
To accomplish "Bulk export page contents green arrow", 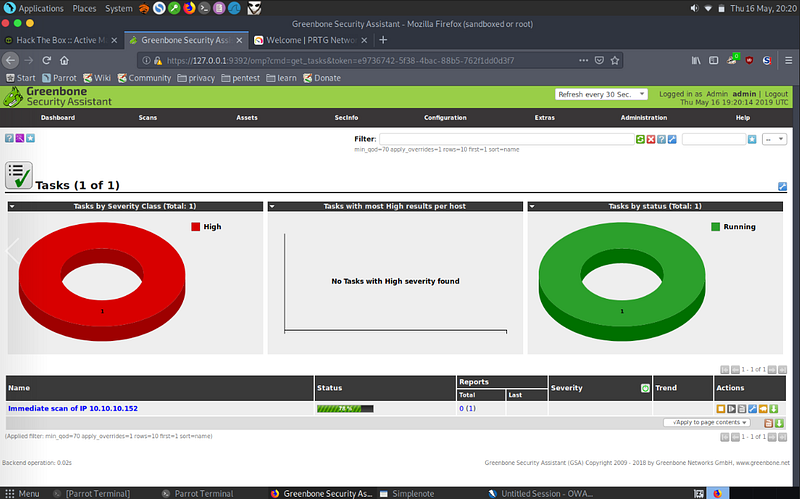I will point(779,423).
